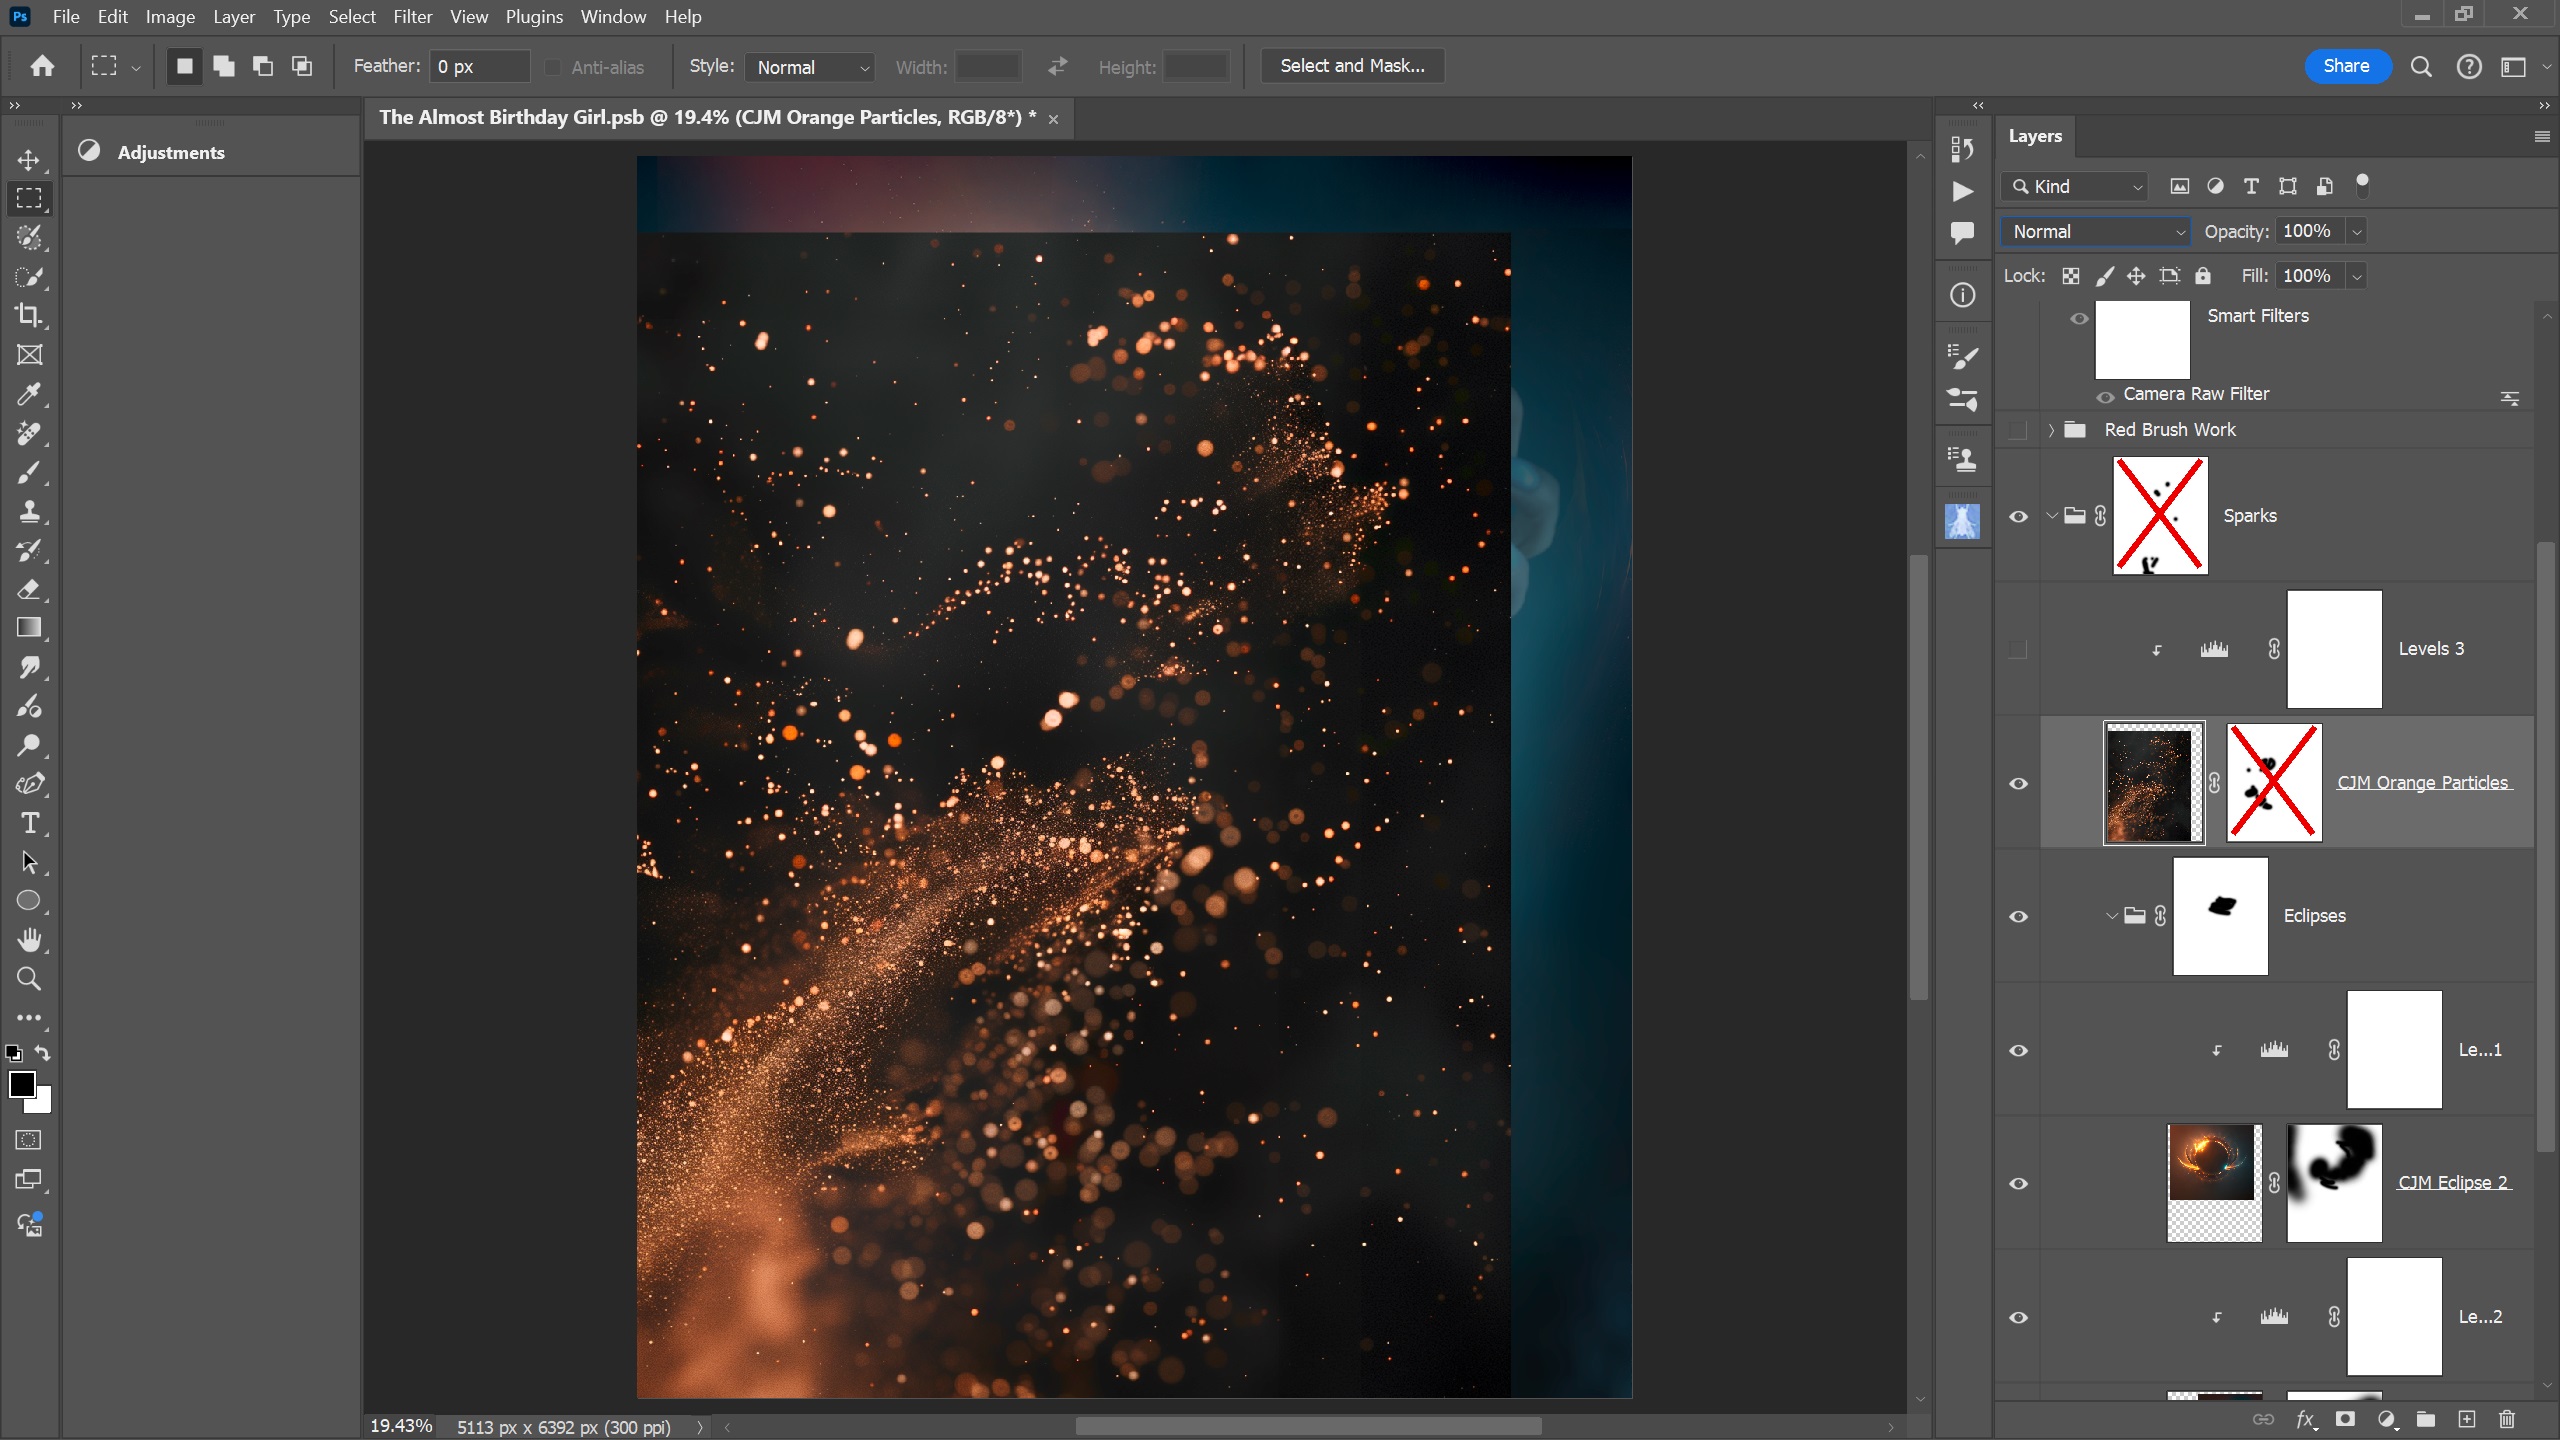Viewport: 2560px width, 1440px height.
Task: Select the Clone Stamp tool
Action: coord(29,512)
